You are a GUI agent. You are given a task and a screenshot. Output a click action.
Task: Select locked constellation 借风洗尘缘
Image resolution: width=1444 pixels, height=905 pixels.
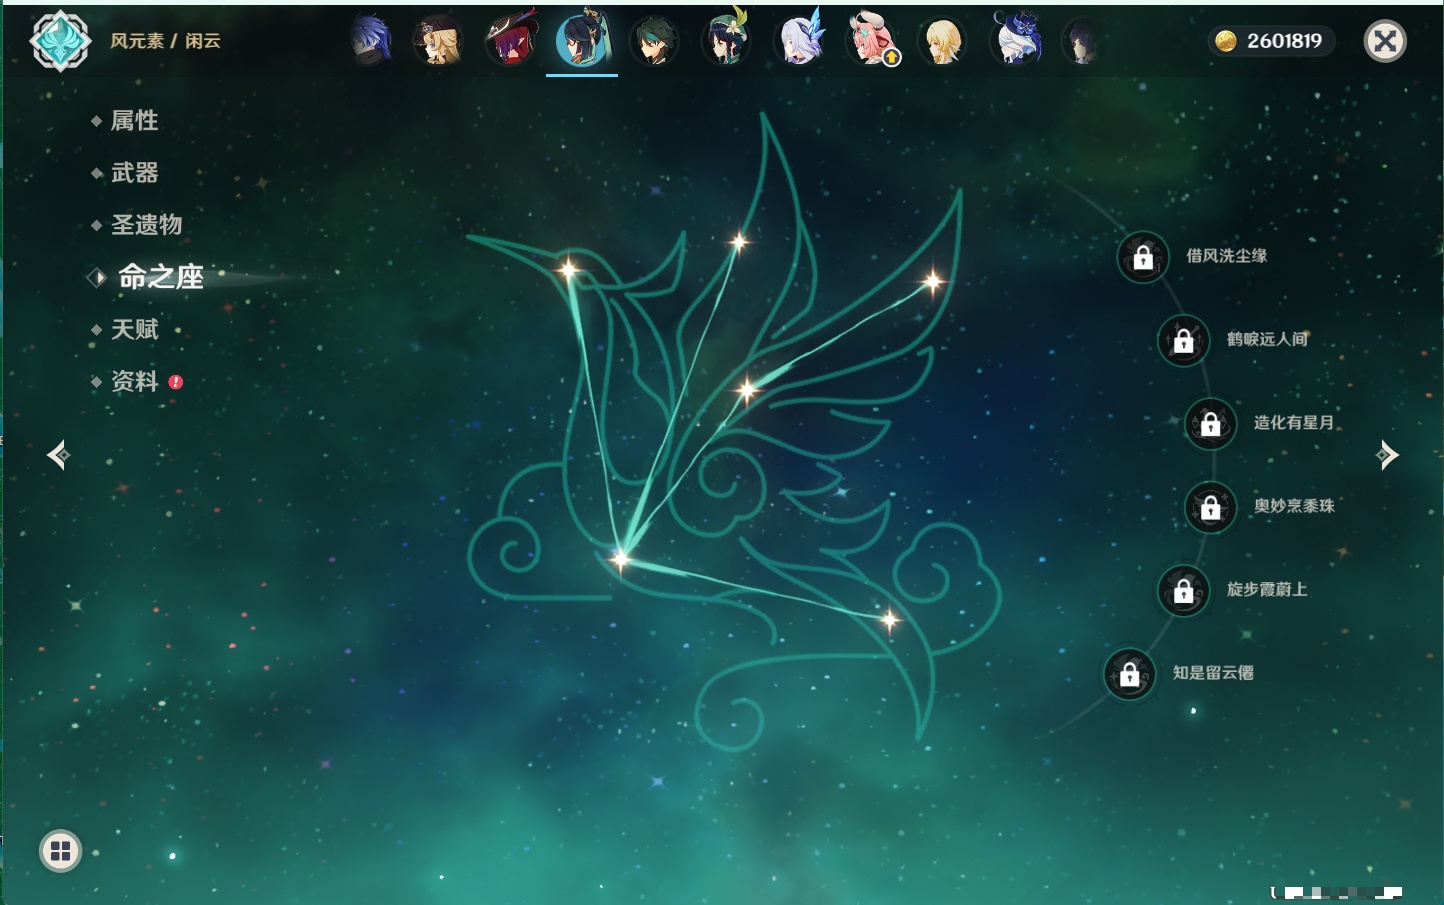click(x=1143, y=257)
